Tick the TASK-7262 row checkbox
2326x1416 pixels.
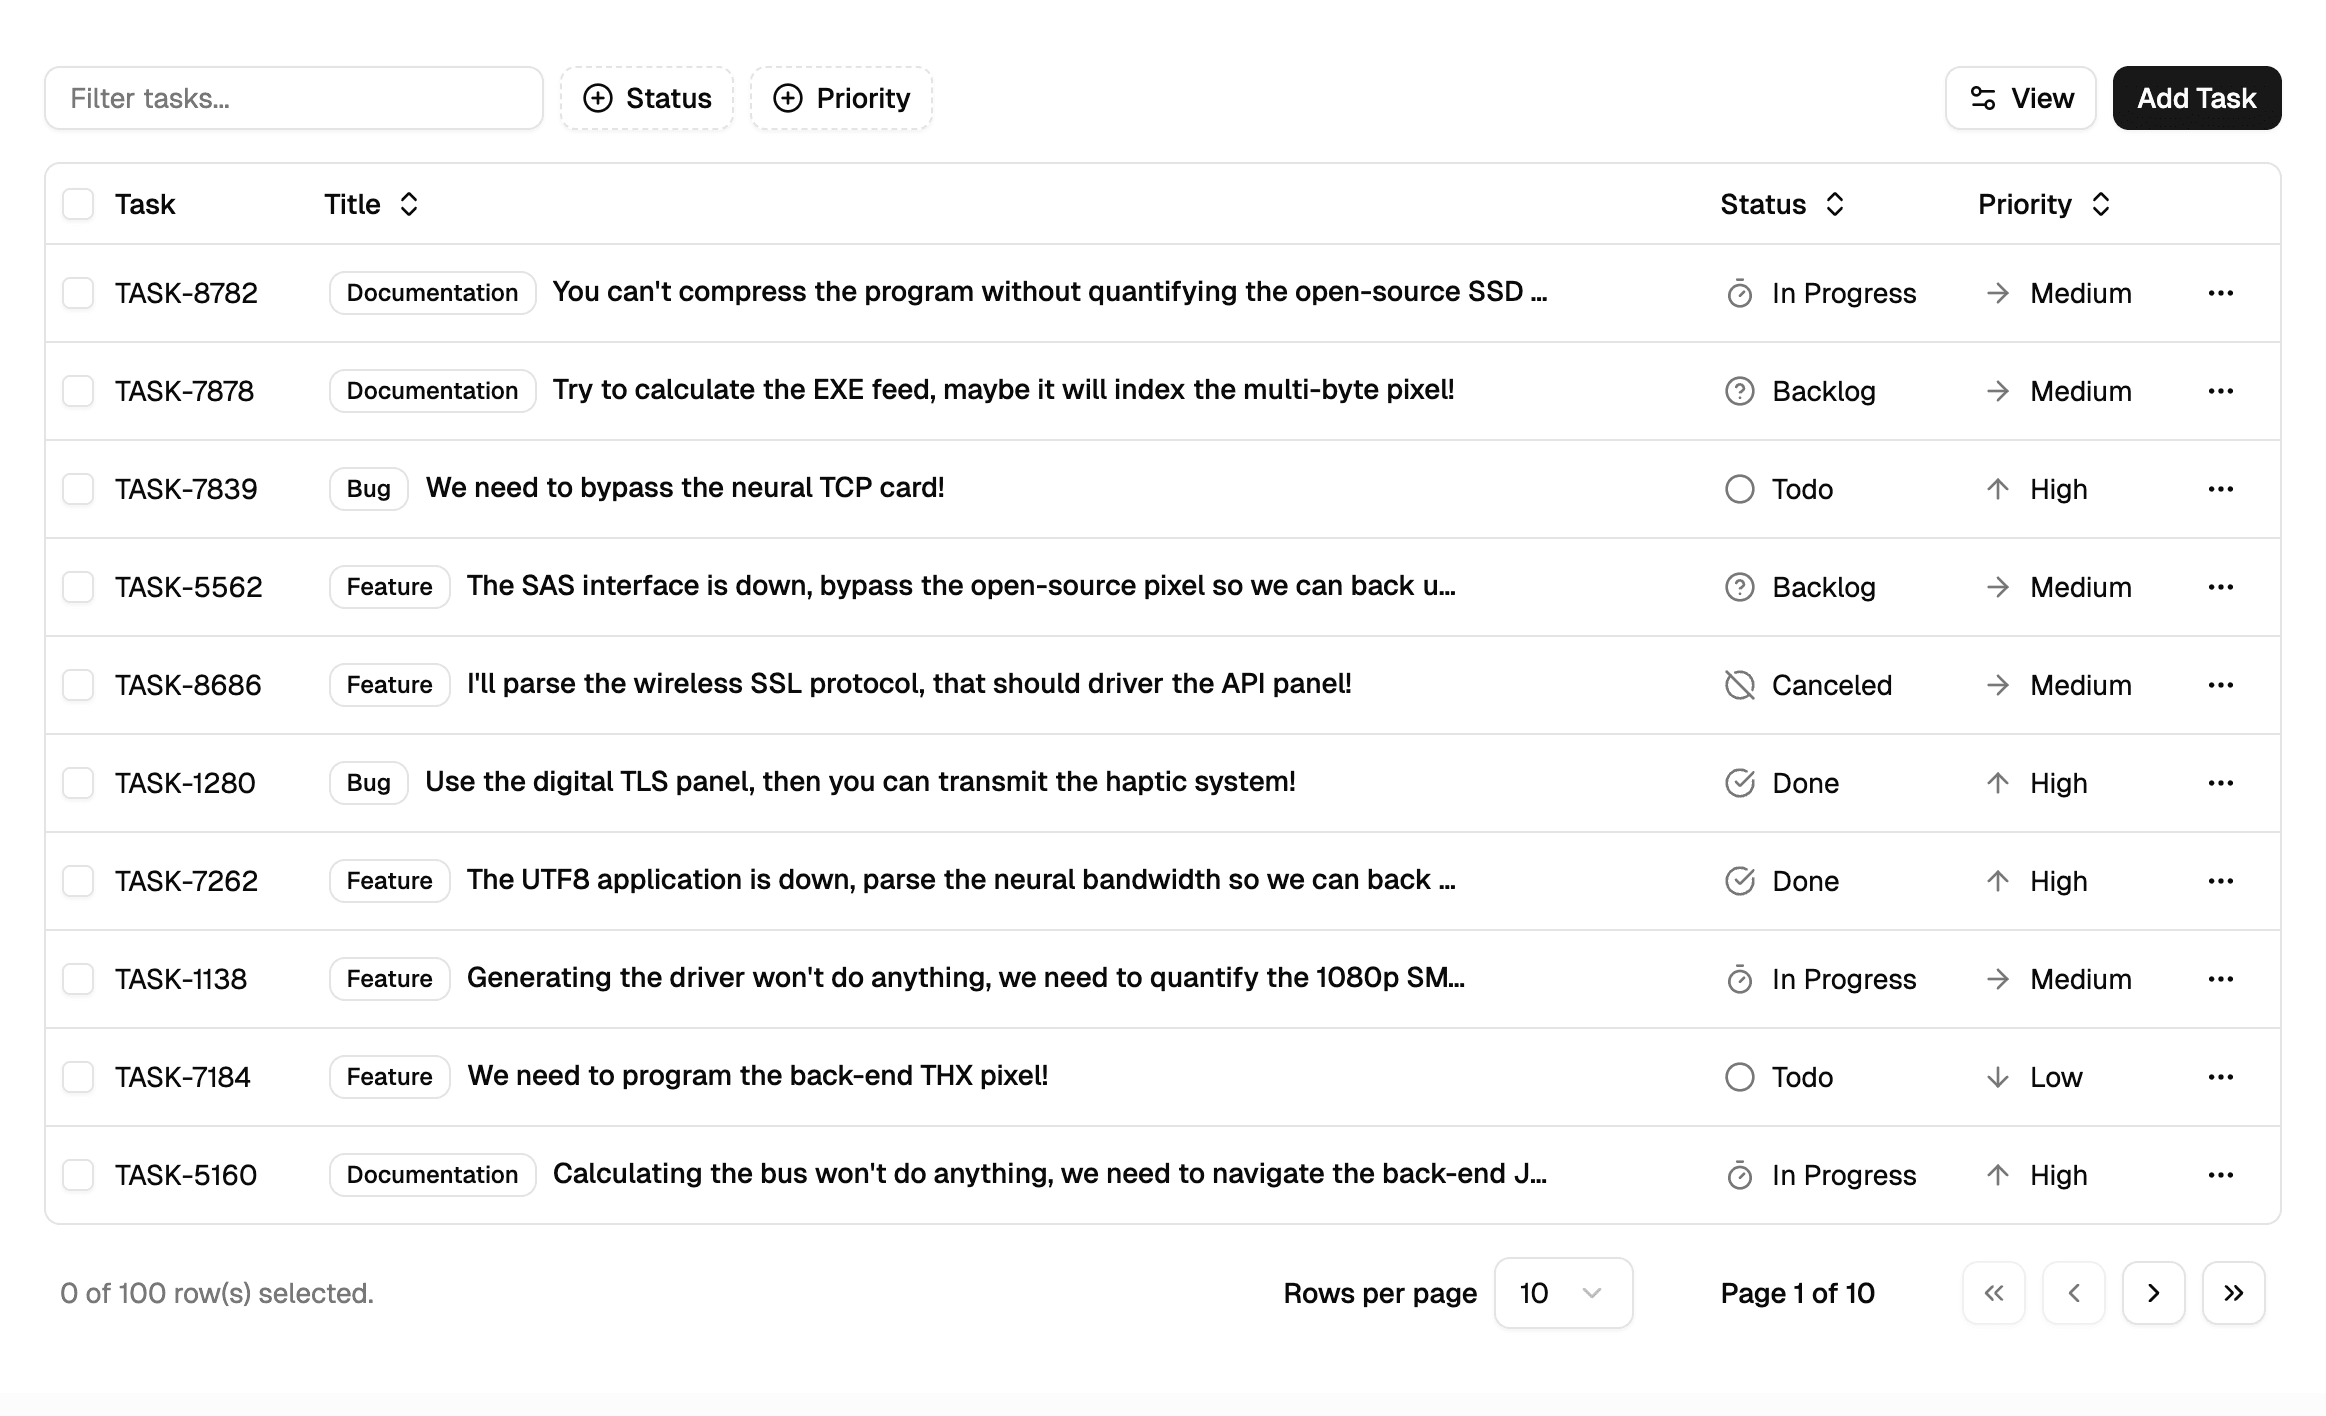(78, 881)
